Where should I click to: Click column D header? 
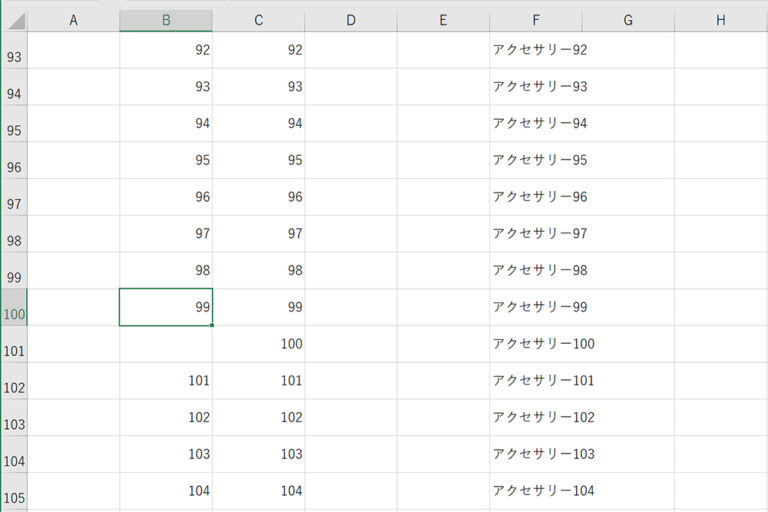tap(351, 21)
